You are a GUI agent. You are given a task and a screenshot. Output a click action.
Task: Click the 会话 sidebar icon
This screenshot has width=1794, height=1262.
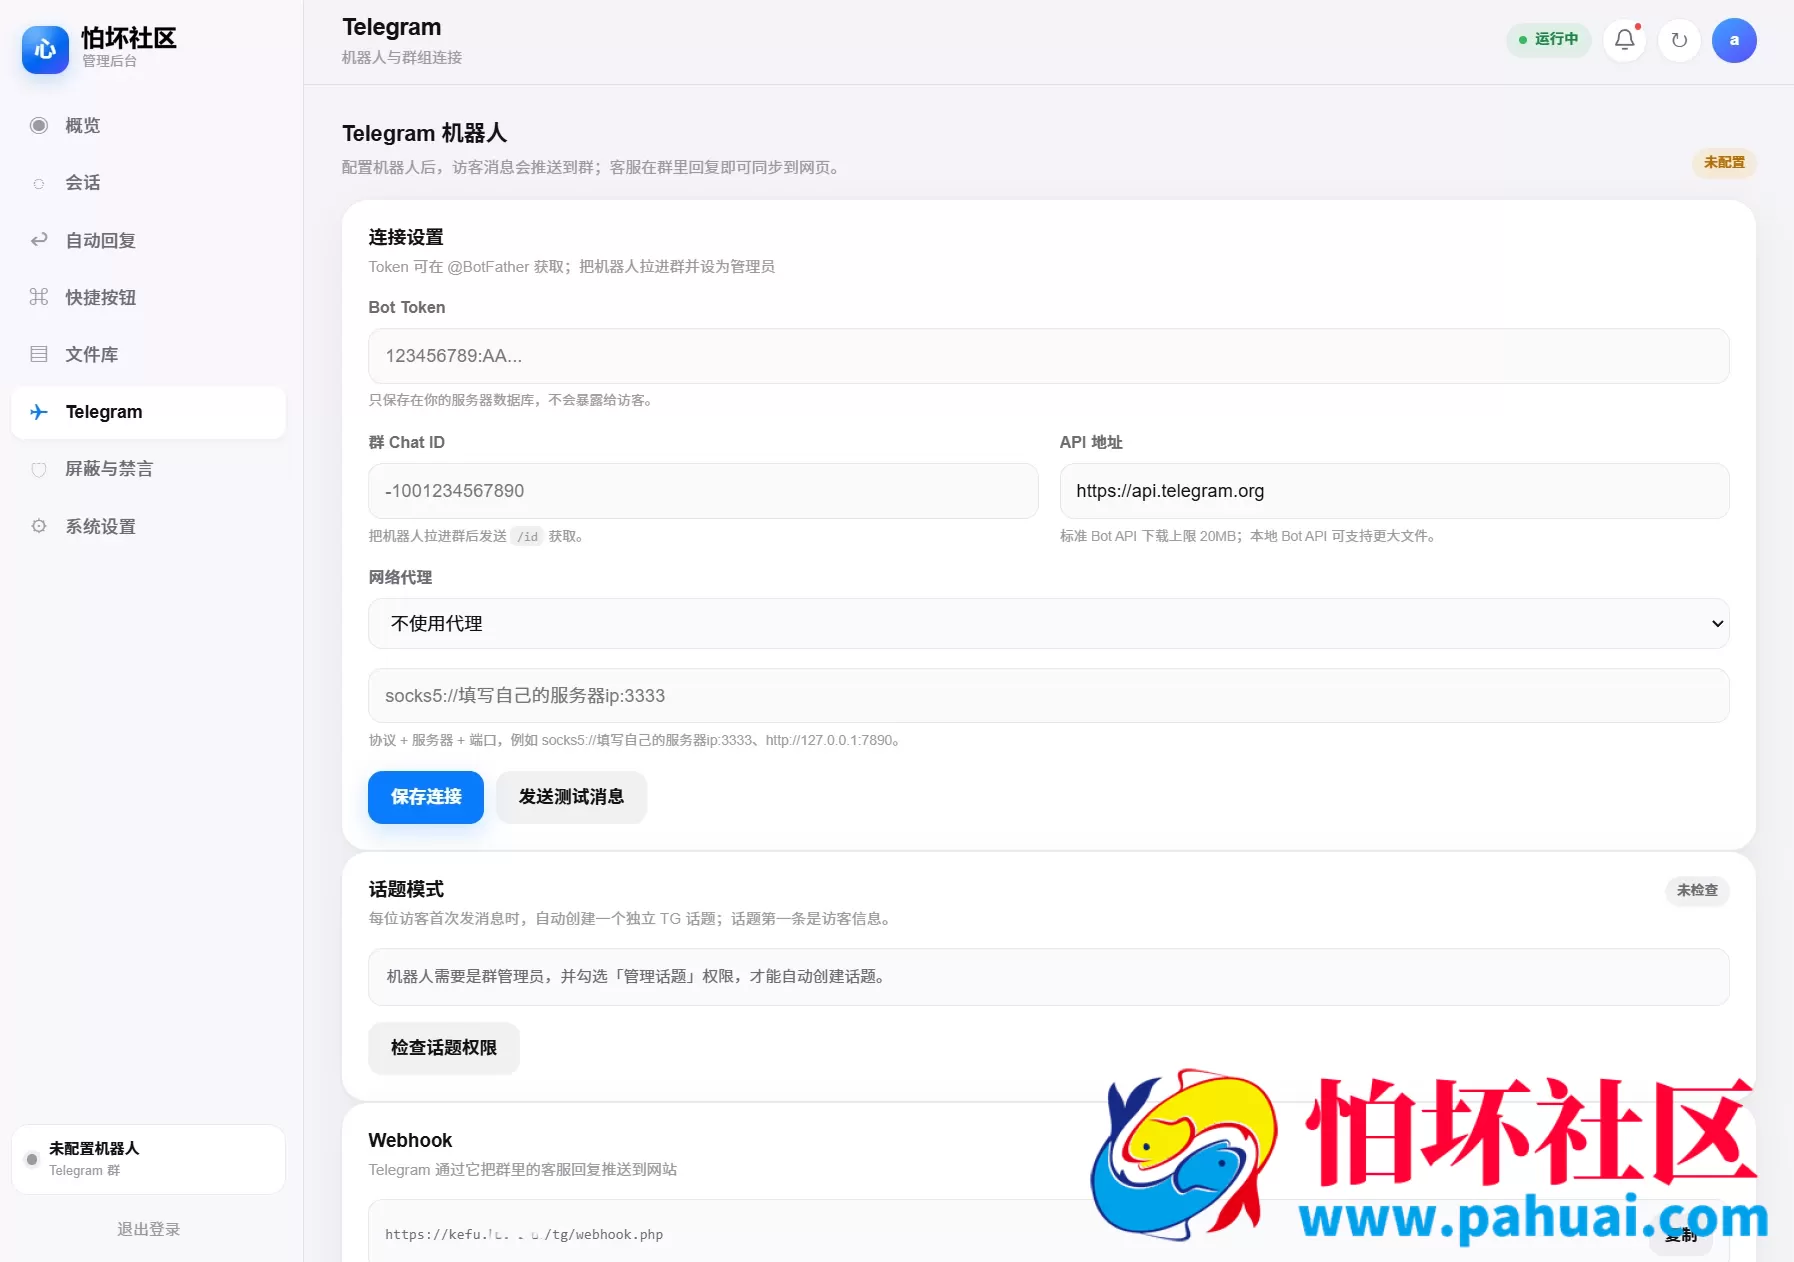click(x=39, y=183)
